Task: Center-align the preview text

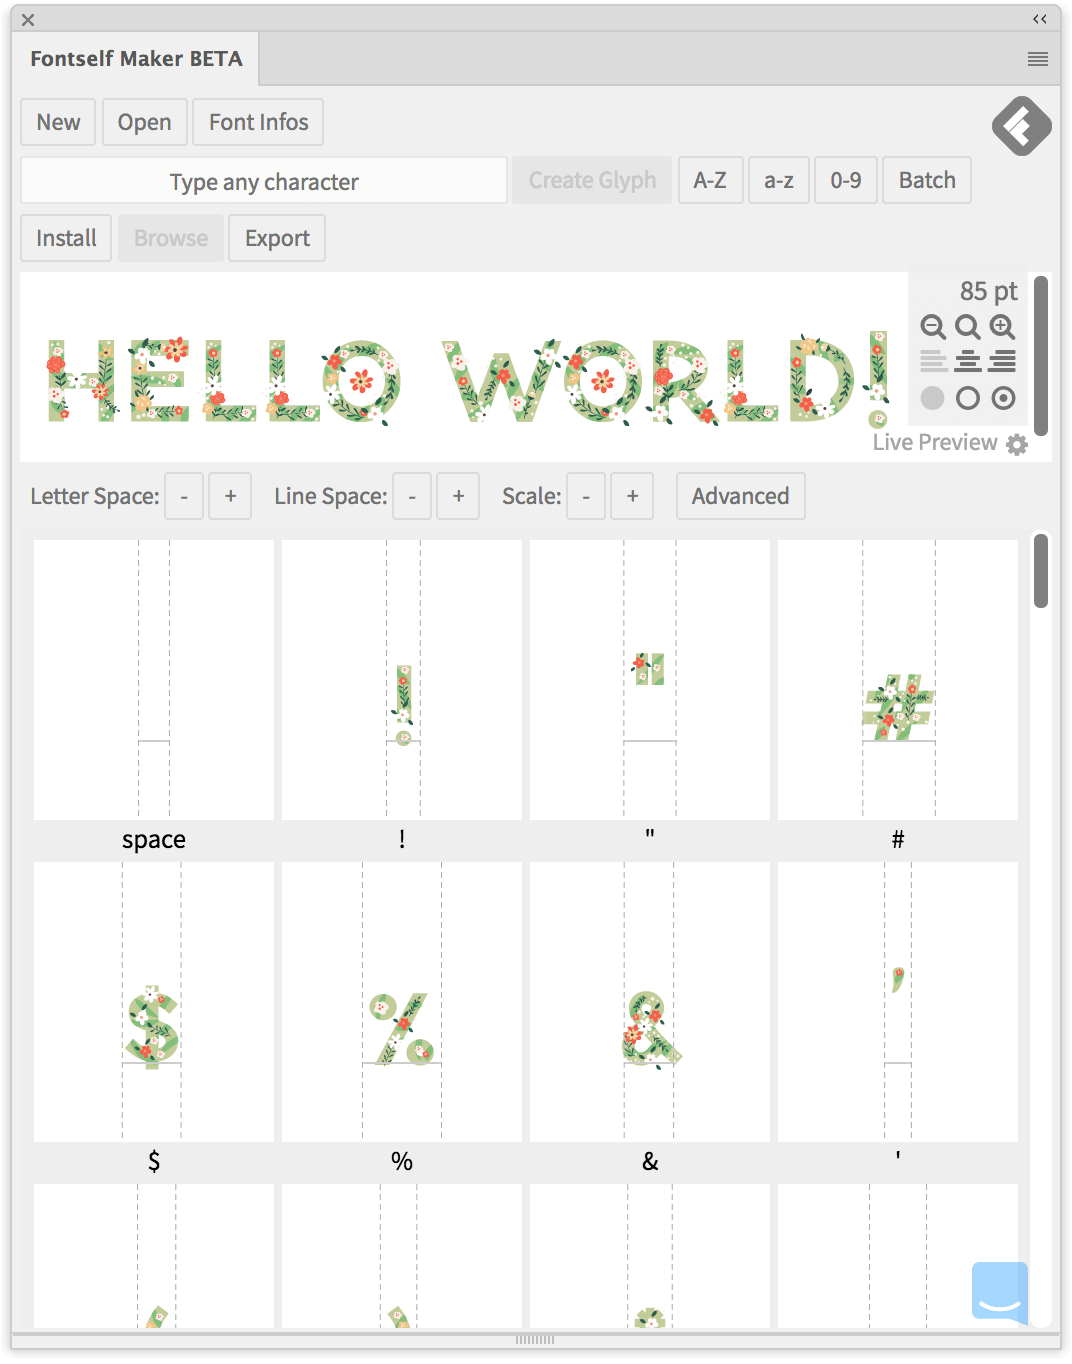Action: [967, 362]
